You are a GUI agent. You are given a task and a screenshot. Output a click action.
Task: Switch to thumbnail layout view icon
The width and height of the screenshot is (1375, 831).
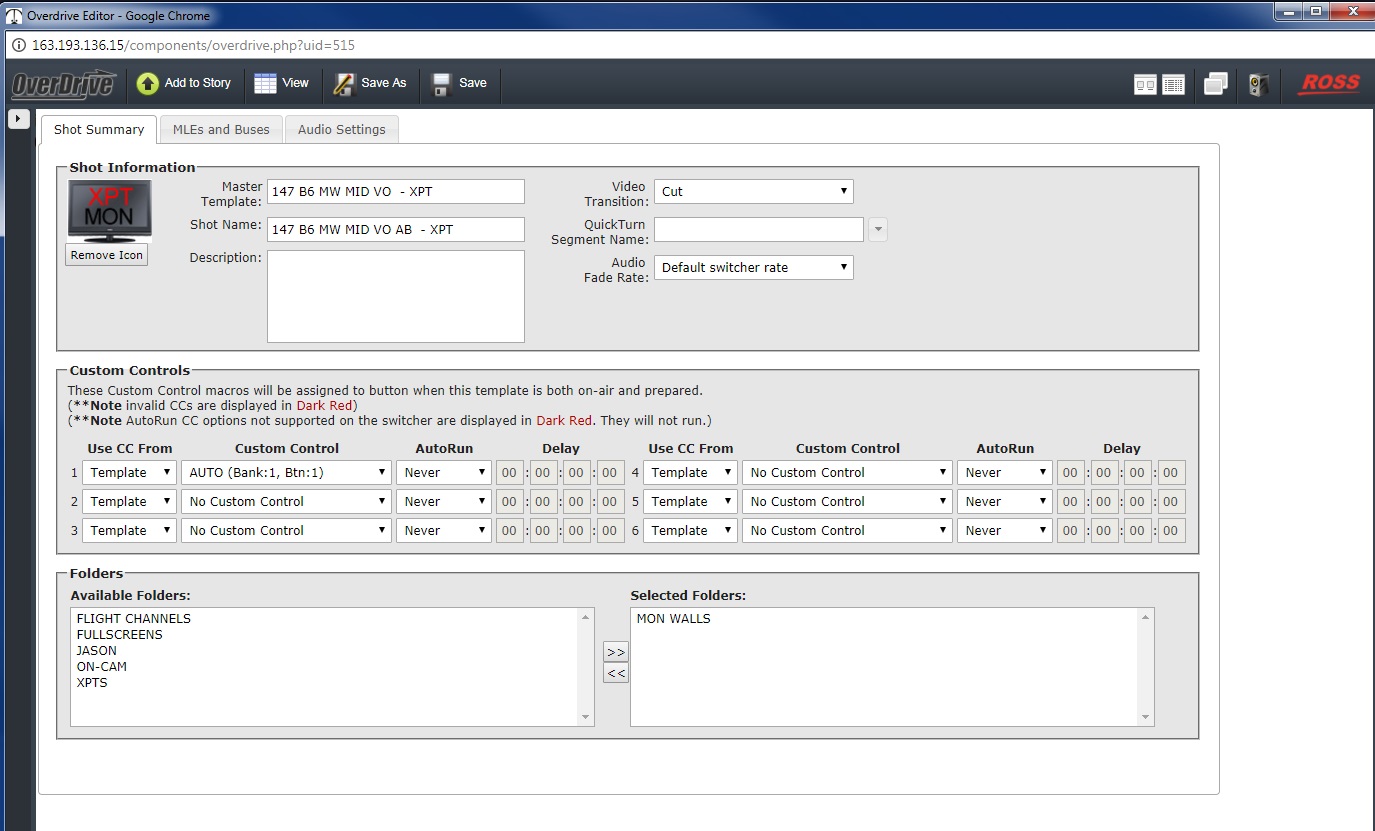click(x=1145, y=85)
